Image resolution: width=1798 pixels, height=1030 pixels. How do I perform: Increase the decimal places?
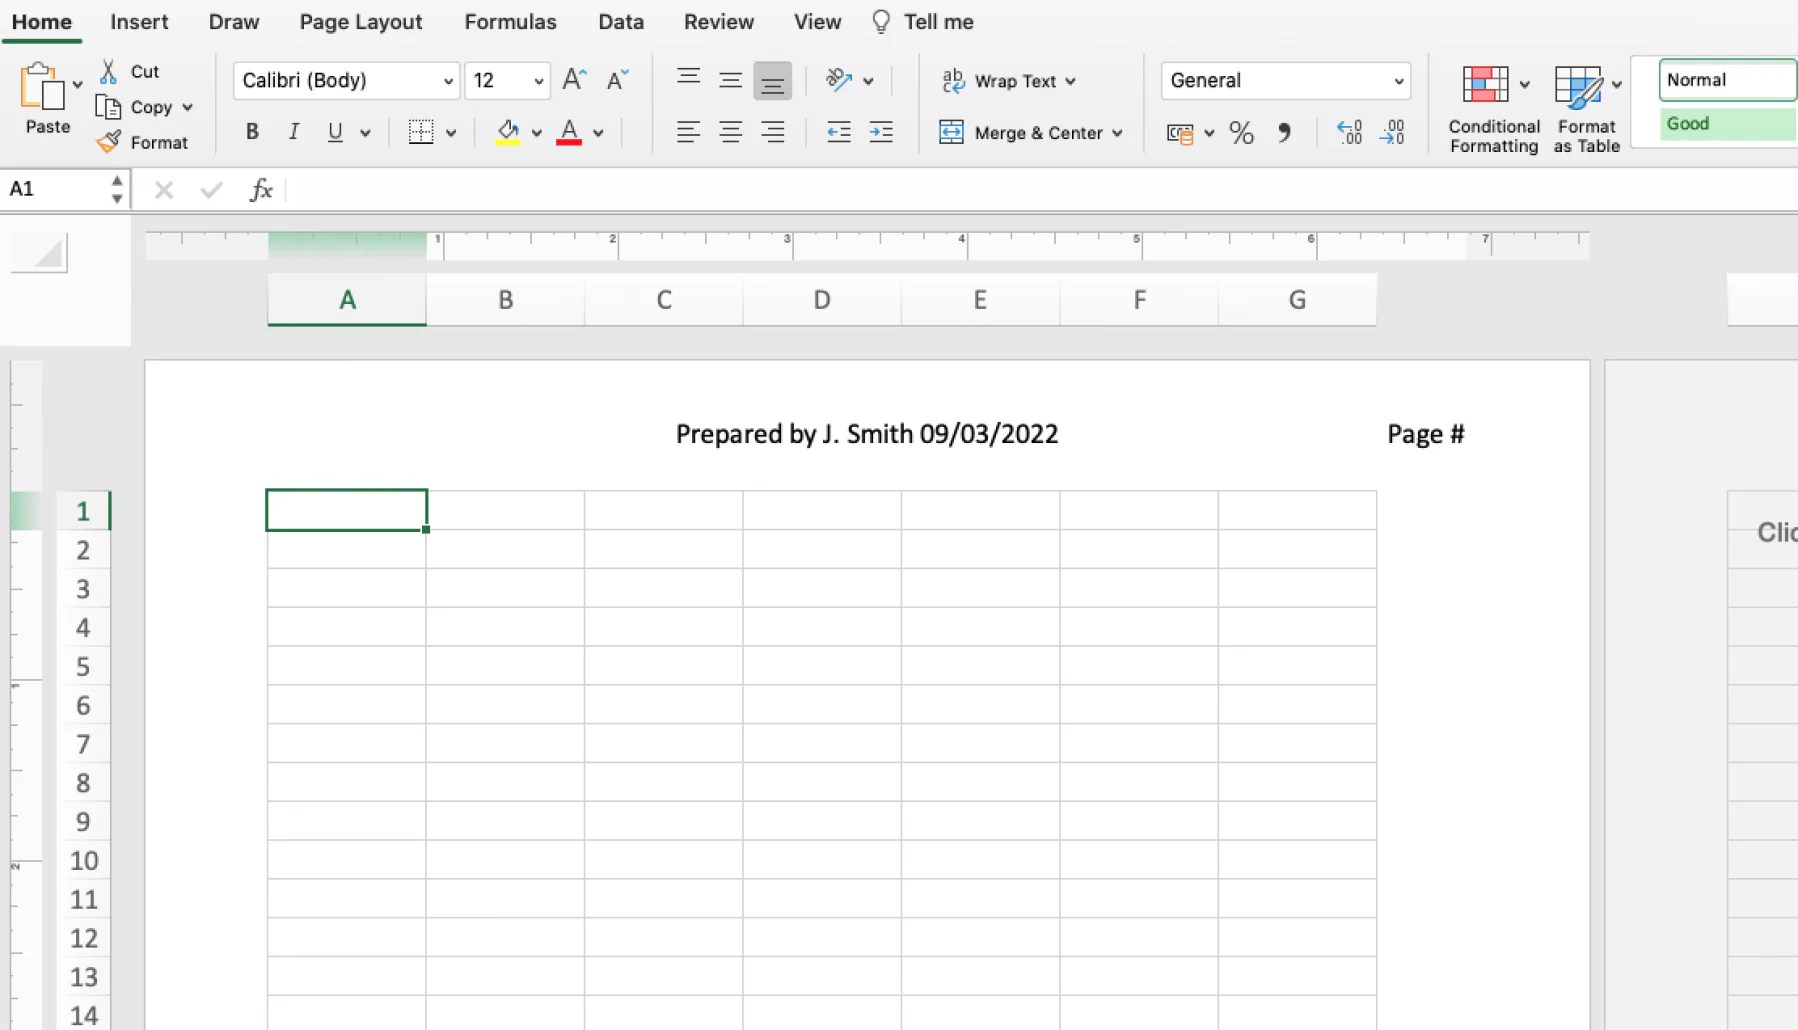pos(1350,132)
